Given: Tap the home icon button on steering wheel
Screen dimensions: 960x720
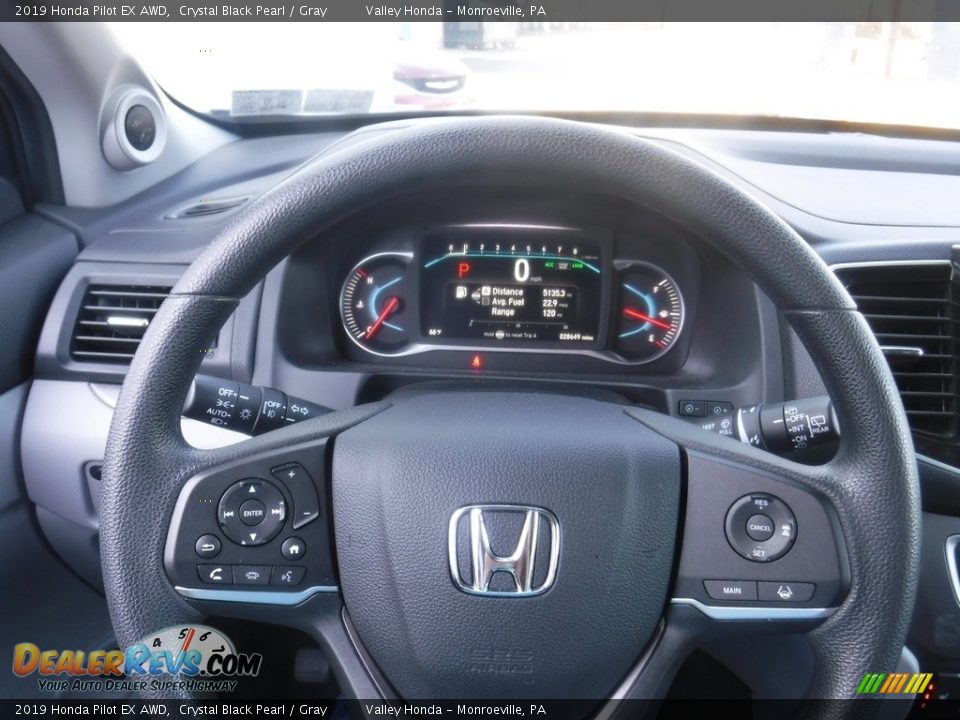Looking at the screenshot, I should click(x=293, y=548).
